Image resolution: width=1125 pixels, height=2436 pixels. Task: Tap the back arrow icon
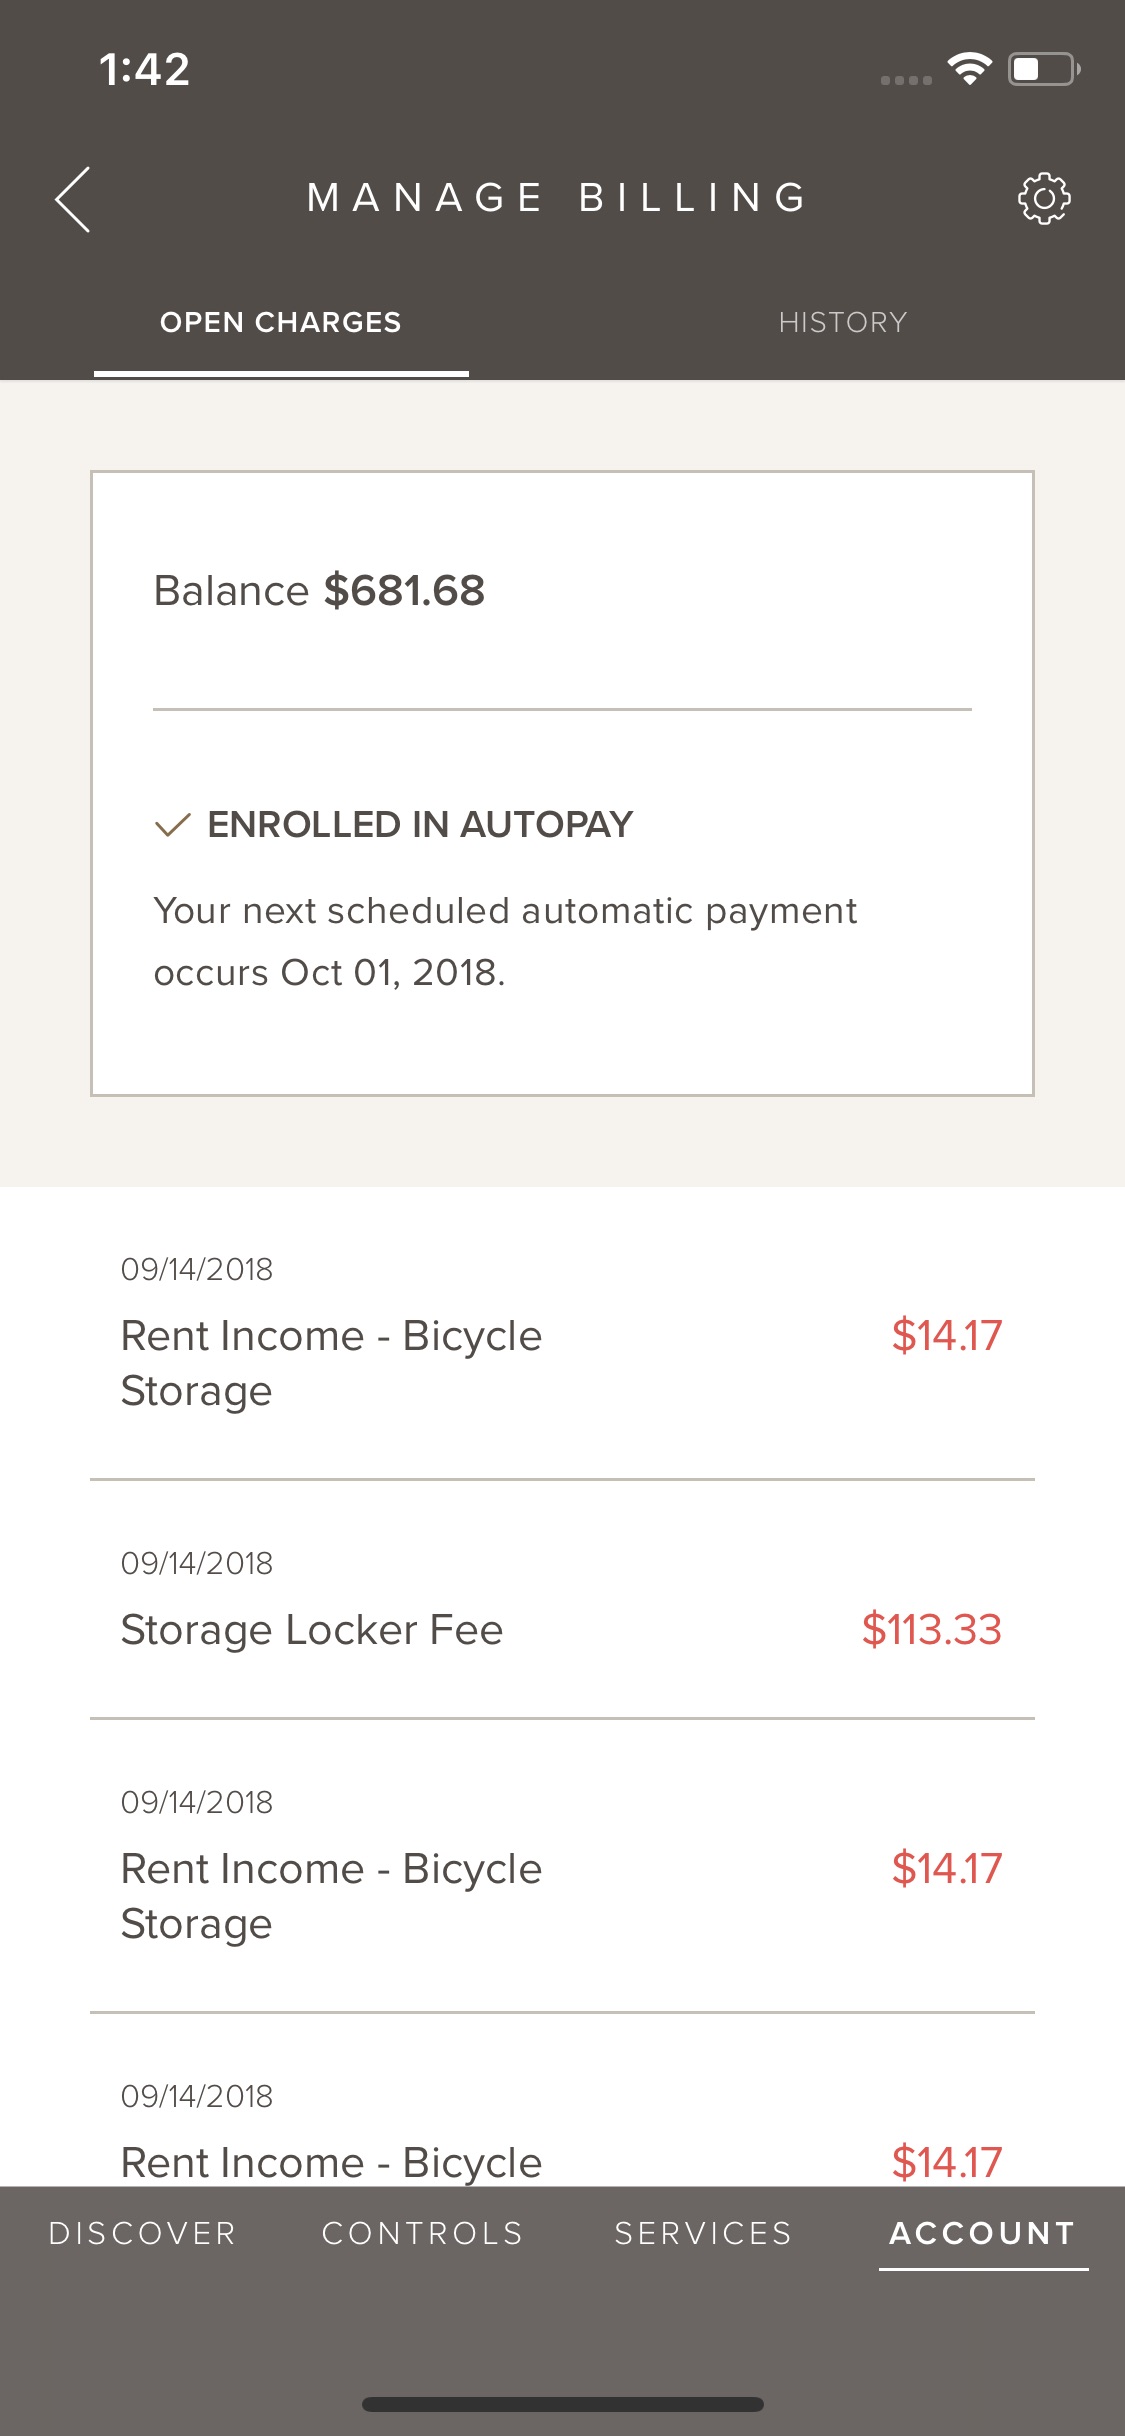[x=72, y=199]
